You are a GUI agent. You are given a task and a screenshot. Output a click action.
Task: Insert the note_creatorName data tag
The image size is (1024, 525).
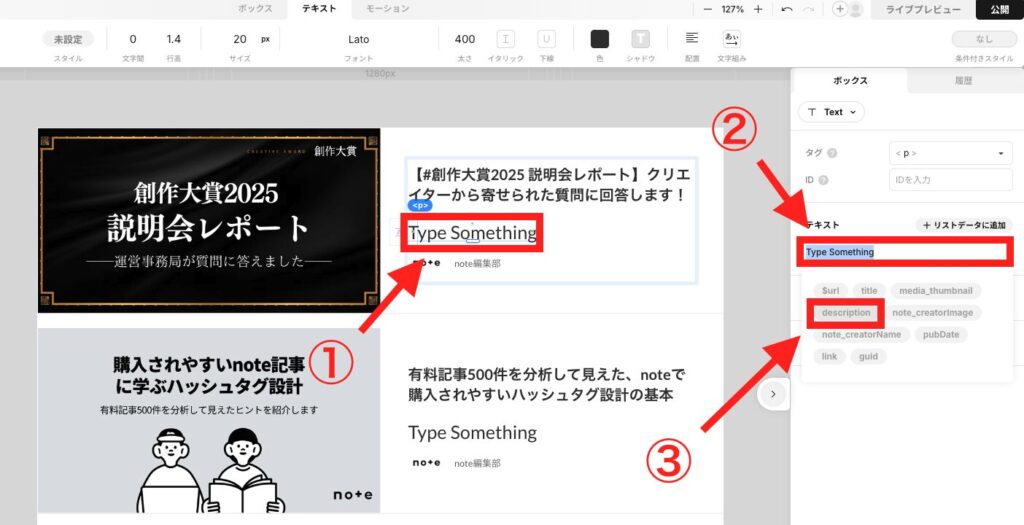(x=861, y=334)
